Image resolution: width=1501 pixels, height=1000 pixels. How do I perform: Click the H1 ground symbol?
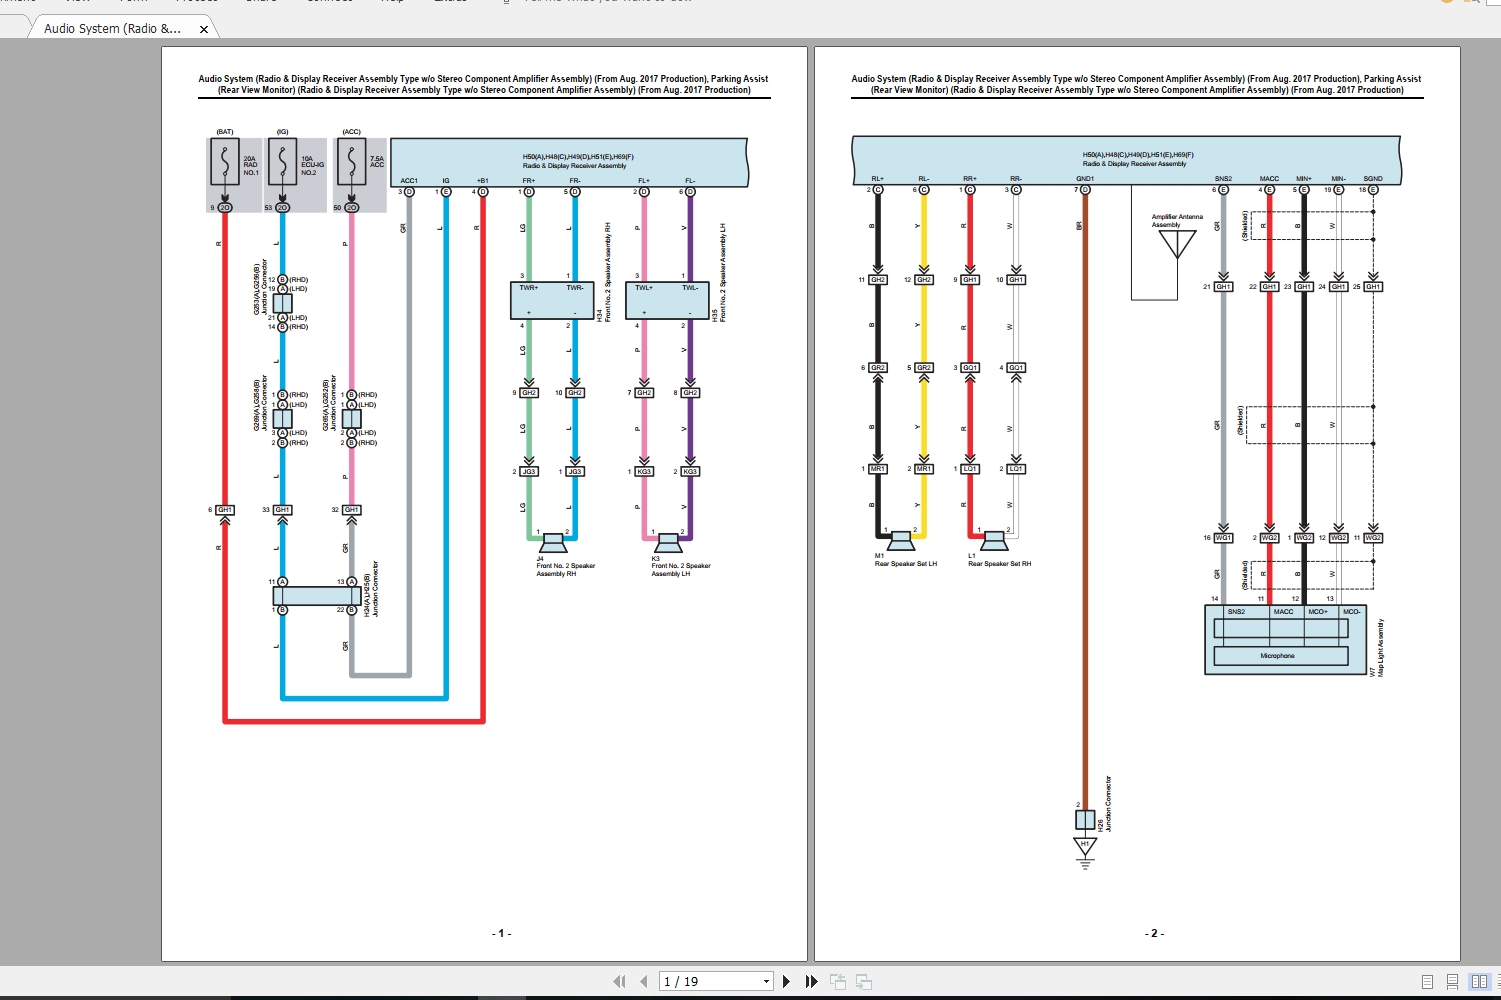1085,852
